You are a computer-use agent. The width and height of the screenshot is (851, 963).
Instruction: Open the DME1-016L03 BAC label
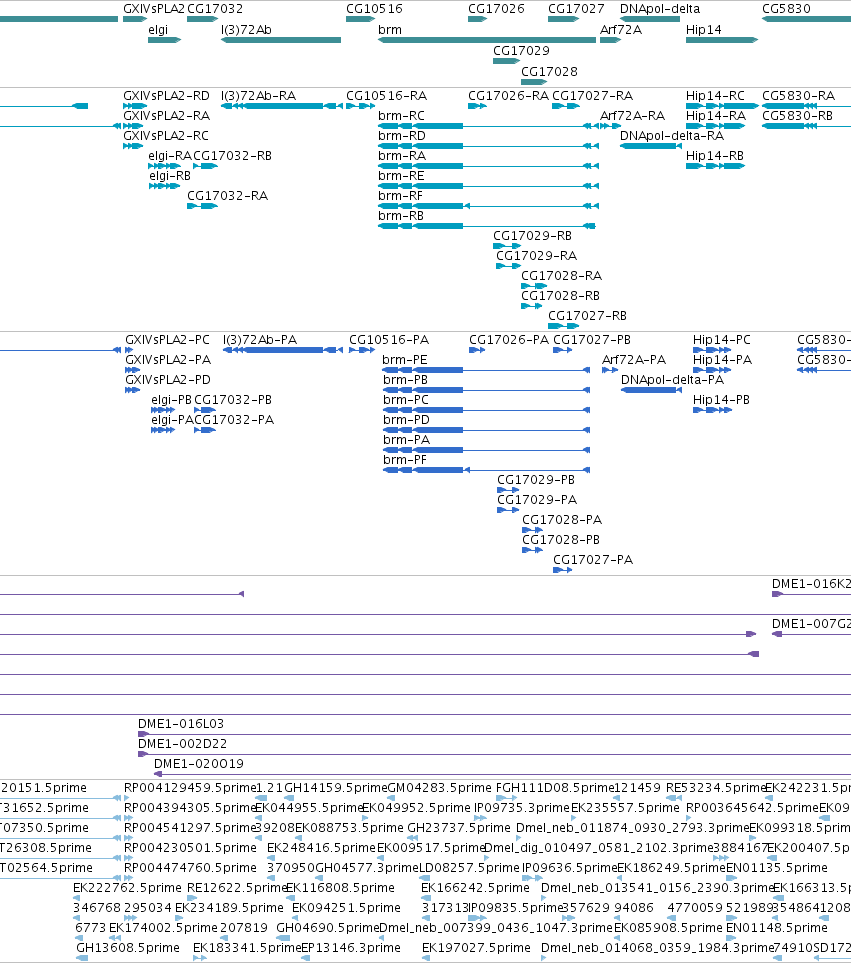pyautogui.click(x=181, y=723)
